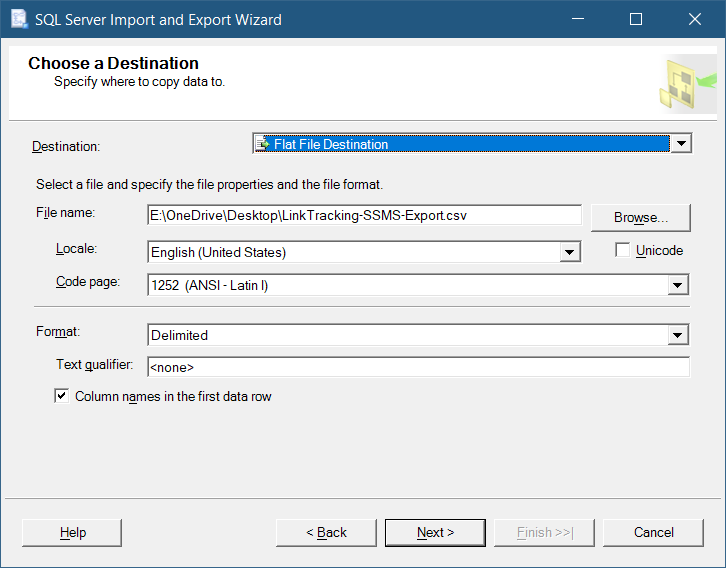726x568 pixels.
Task: Click the Delimited format combo box
Action: click(418, 335)
